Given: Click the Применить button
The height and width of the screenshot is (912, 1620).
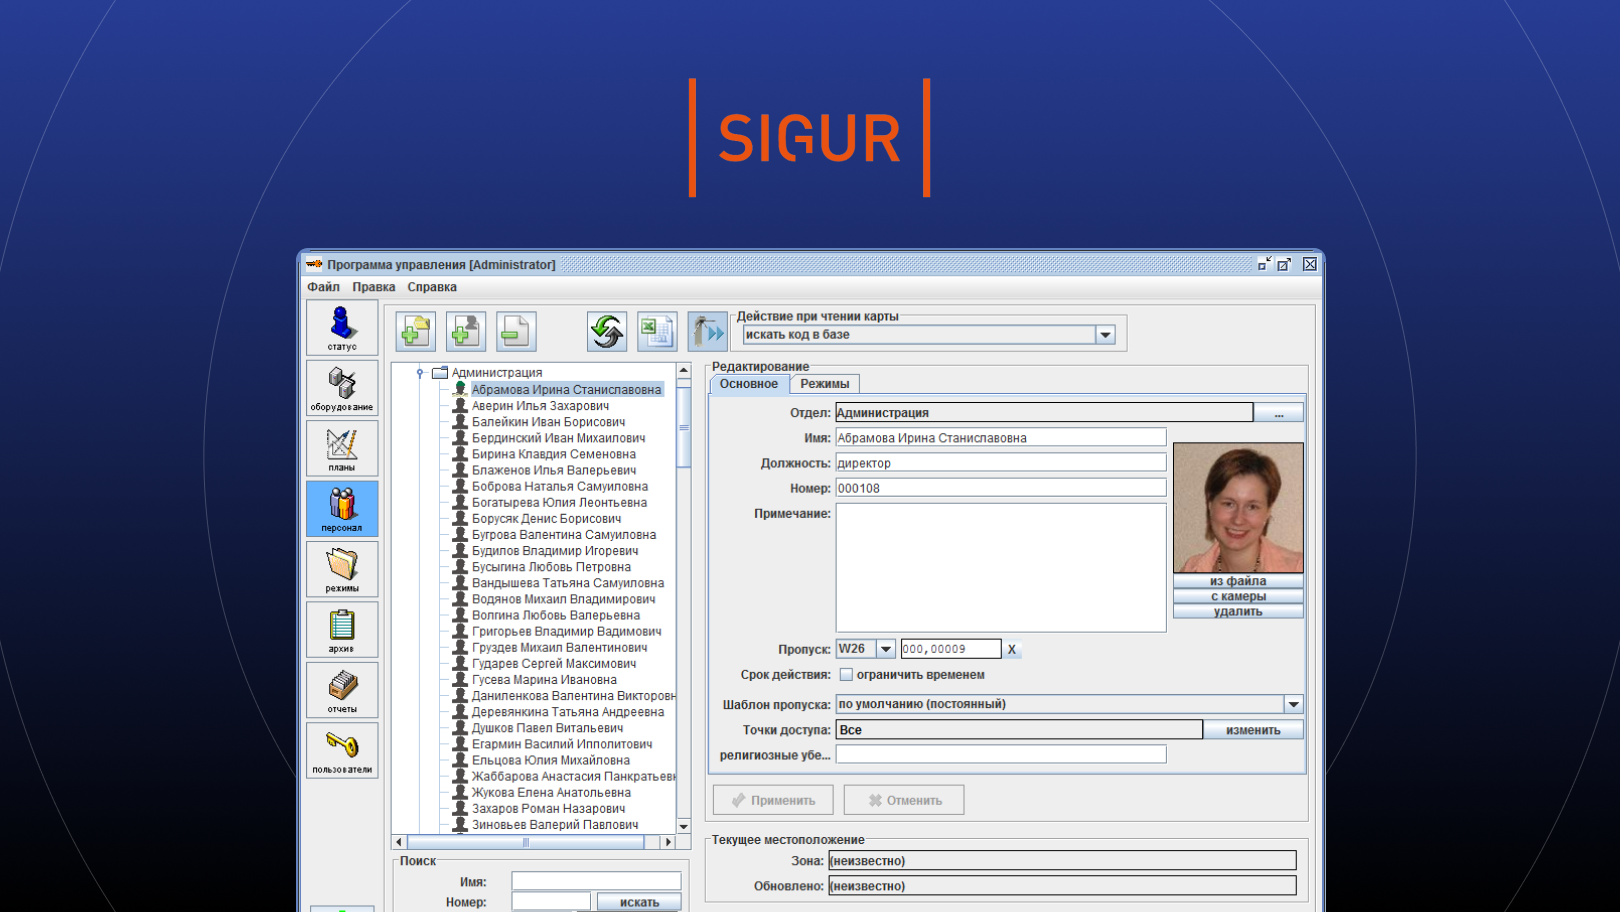Looking at the screenshot, I should click(x=772, y=799).
